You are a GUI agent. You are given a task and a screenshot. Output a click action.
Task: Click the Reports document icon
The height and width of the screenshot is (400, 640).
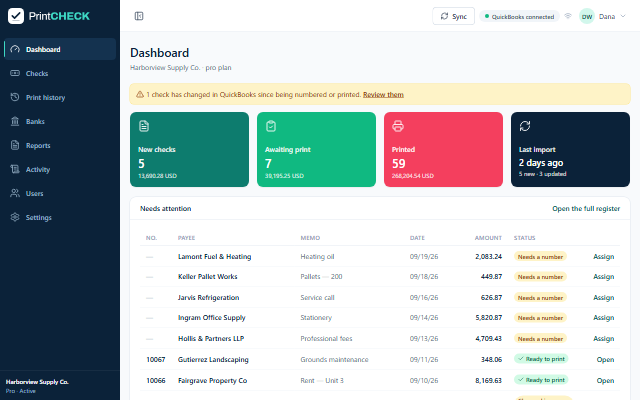pos(15,145)
